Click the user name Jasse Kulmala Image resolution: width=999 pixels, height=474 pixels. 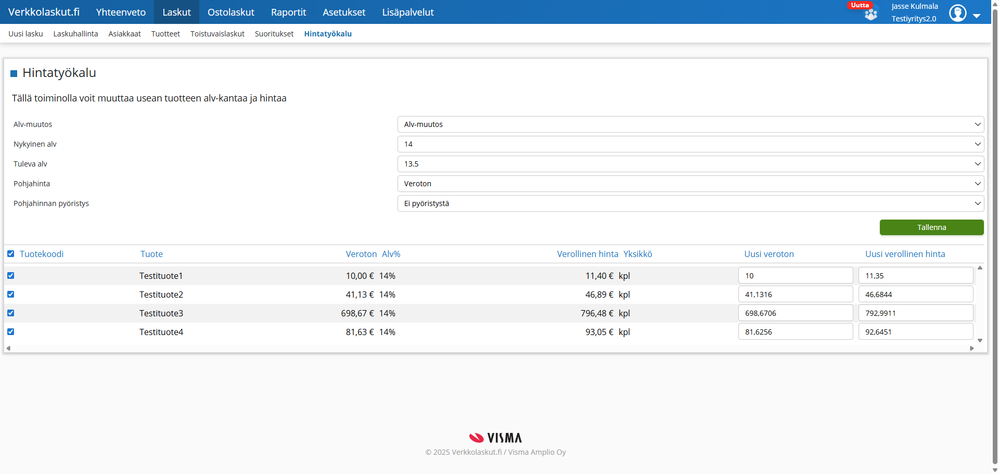pos(914,6)
